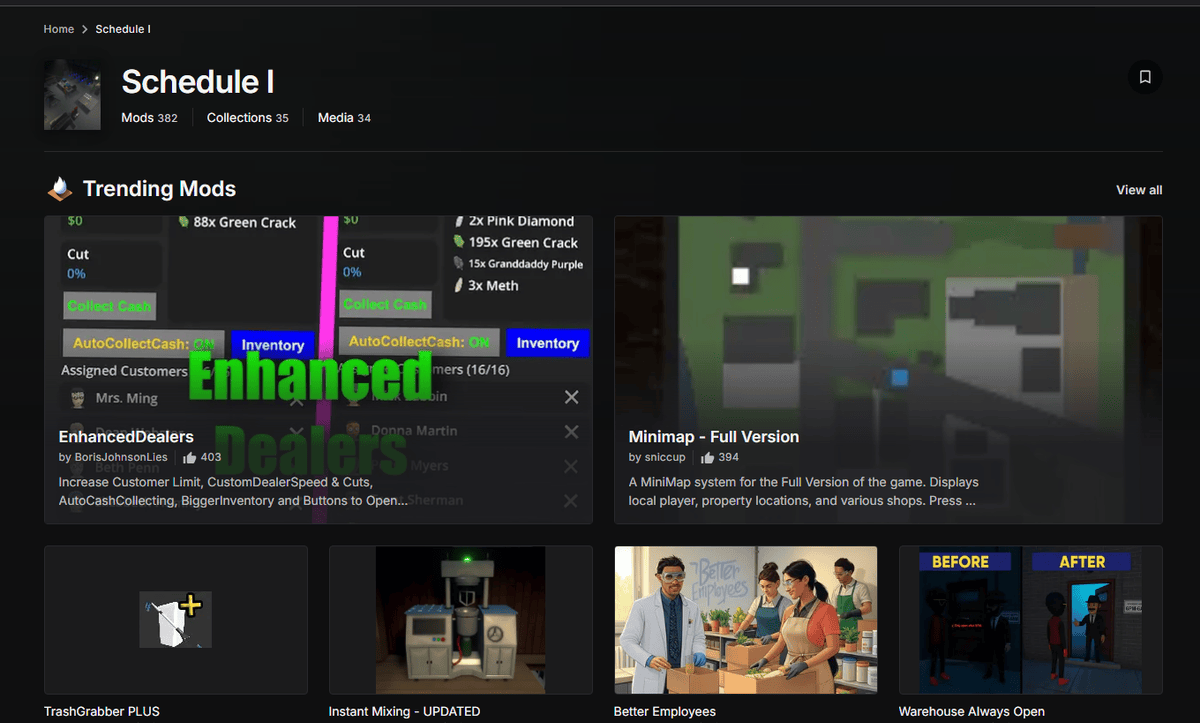Open the Better Employees thumbnail image

746,620
